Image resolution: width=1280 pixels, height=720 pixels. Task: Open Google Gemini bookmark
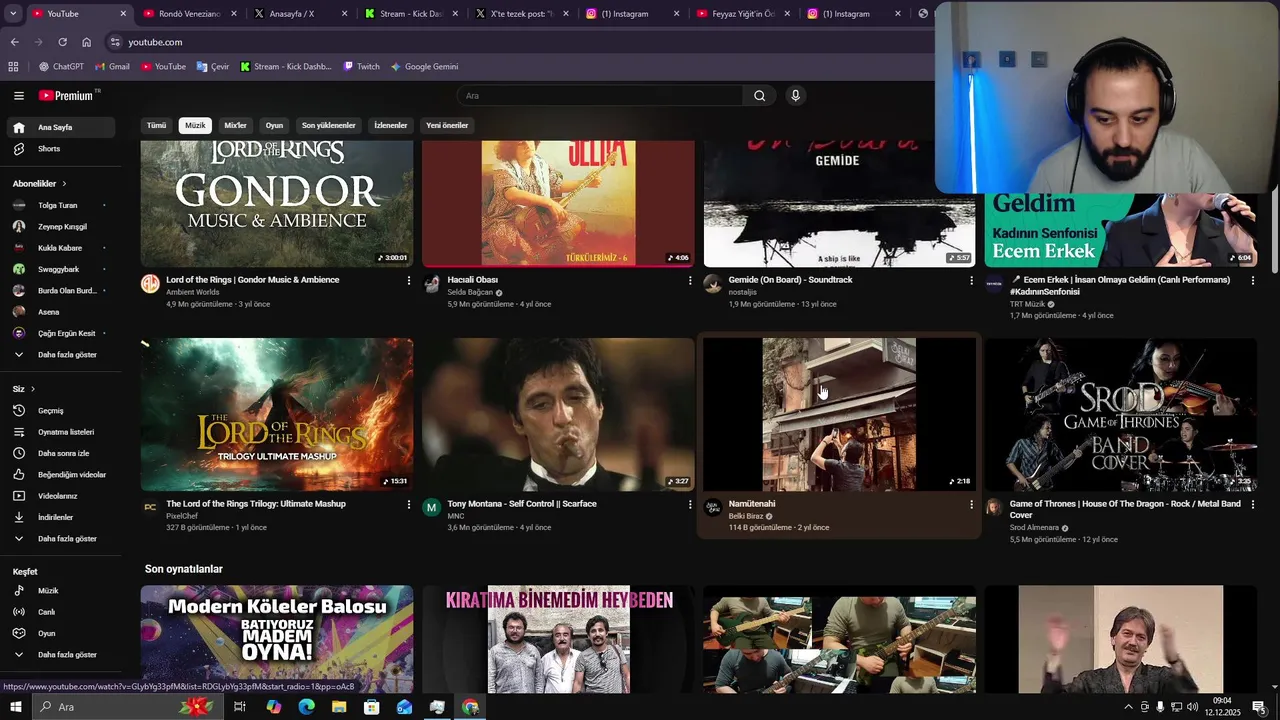tap(424, 67)
